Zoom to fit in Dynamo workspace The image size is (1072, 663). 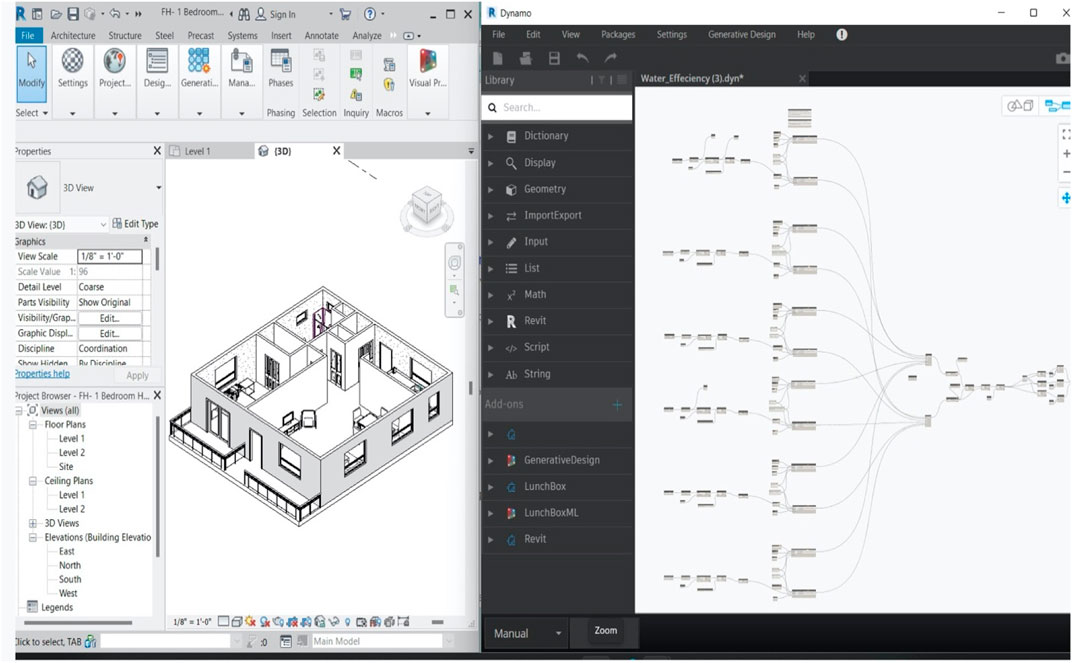[1066, 135]
